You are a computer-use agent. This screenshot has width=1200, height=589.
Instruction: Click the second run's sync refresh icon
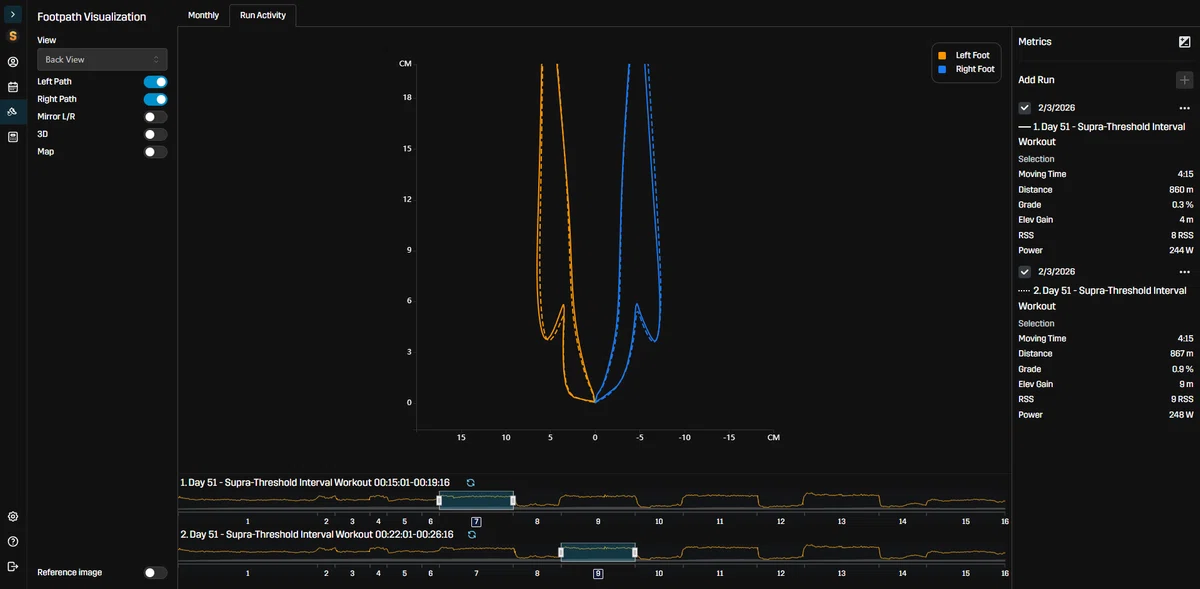(471, 535)
